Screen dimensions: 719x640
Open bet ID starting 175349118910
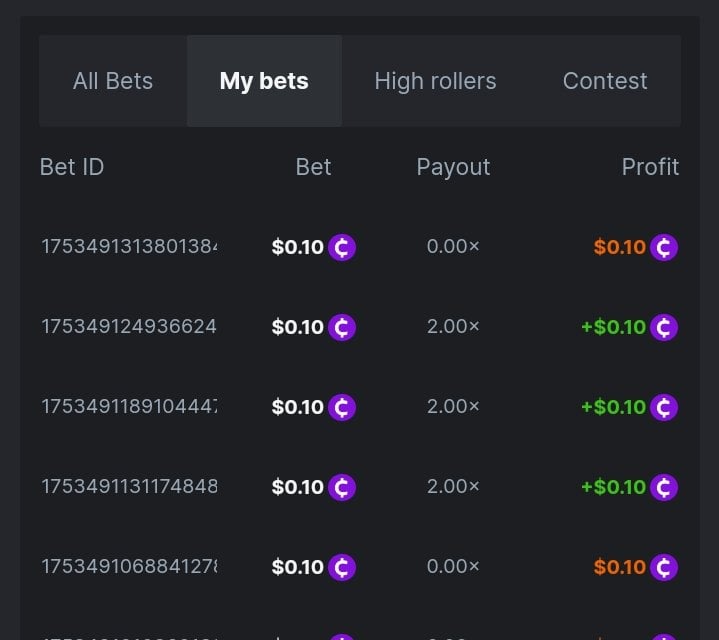[129, 407]
